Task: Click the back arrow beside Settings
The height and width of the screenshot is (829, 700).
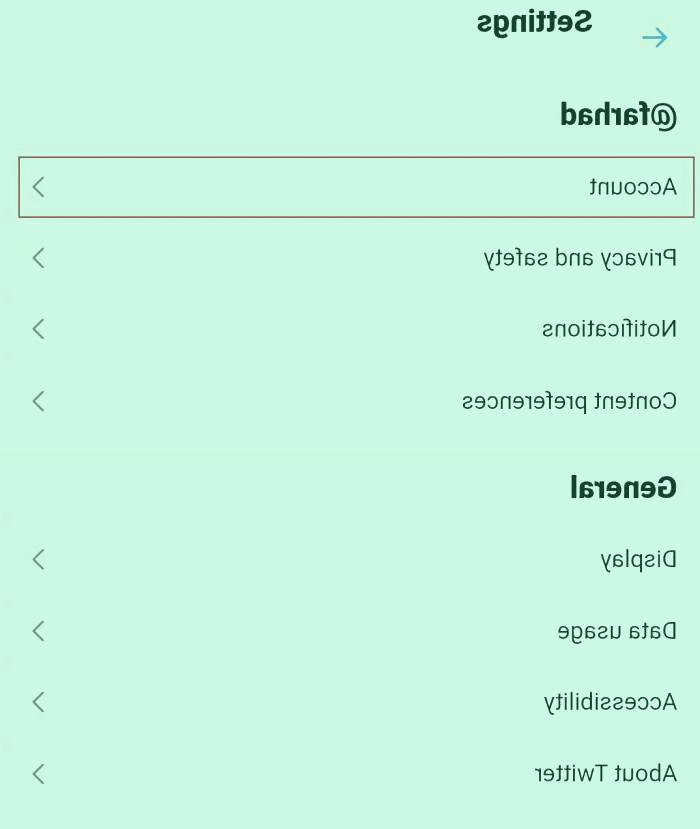Action: coord(655,38)
